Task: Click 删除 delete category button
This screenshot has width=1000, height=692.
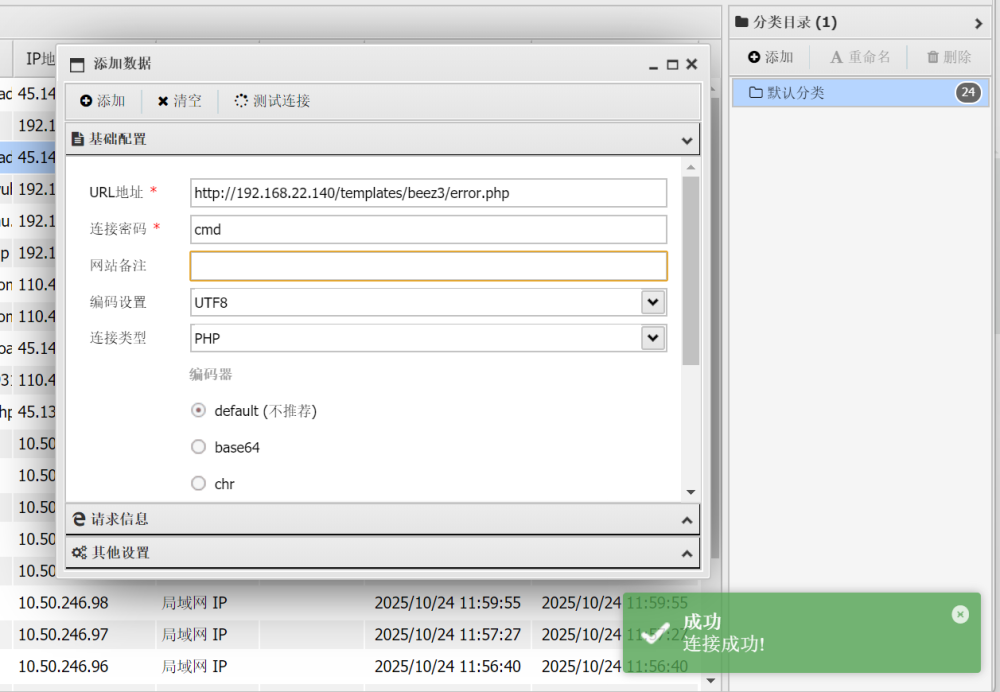Action: point(948,57)
